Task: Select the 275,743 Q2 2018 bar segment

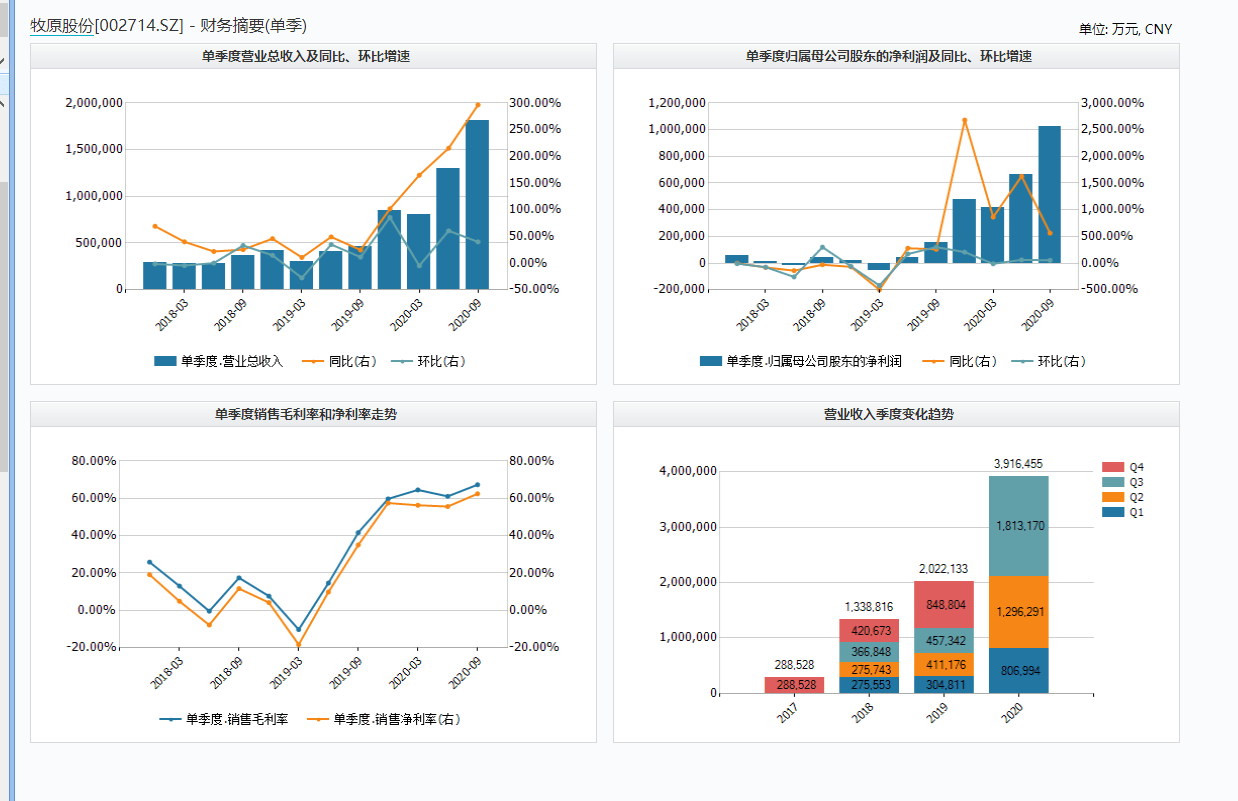Action: (x=868, y=670)
